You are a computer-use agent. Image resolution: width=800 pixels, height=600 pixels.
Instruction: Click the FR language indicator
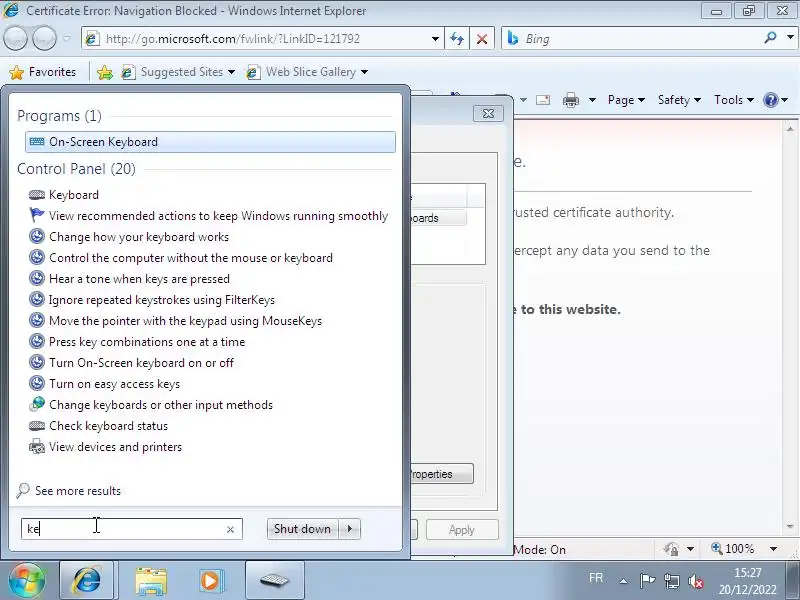pos(595,578)
